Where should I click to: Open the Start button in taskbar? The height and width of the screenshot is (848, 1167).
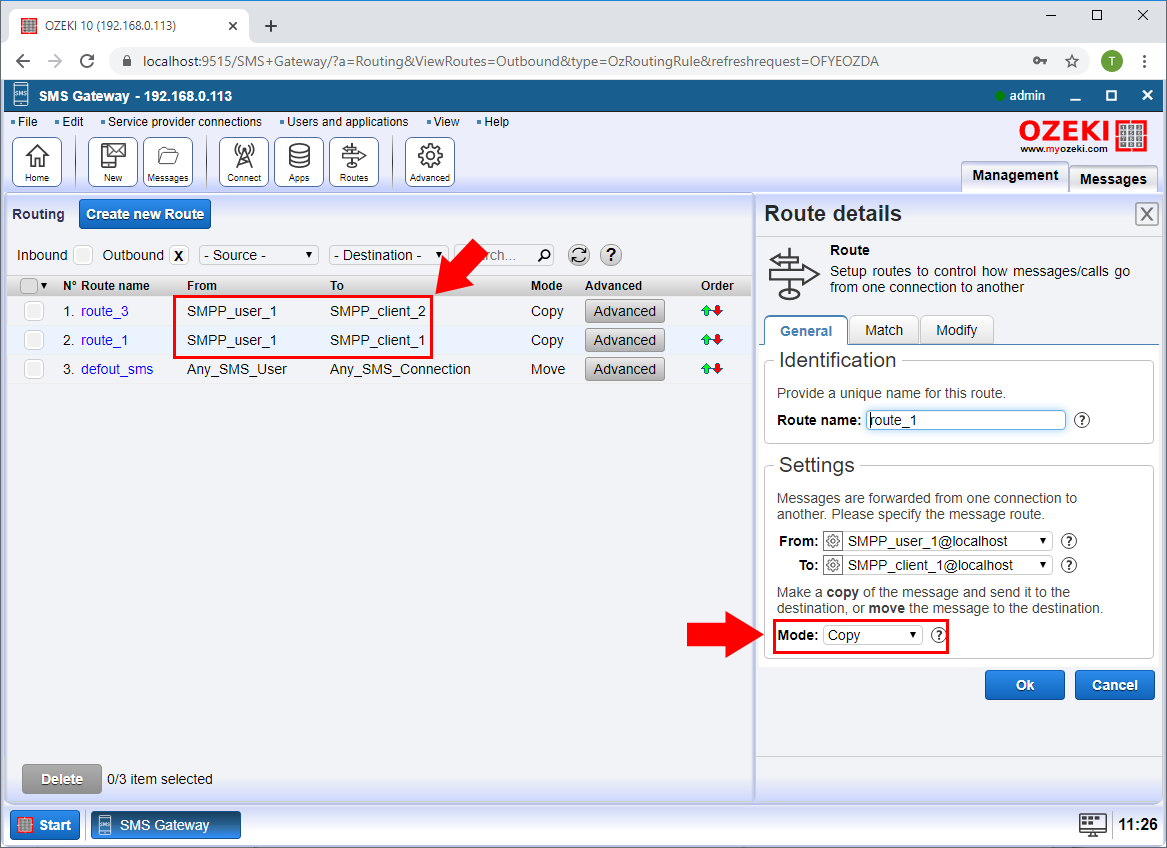(45, 825)
